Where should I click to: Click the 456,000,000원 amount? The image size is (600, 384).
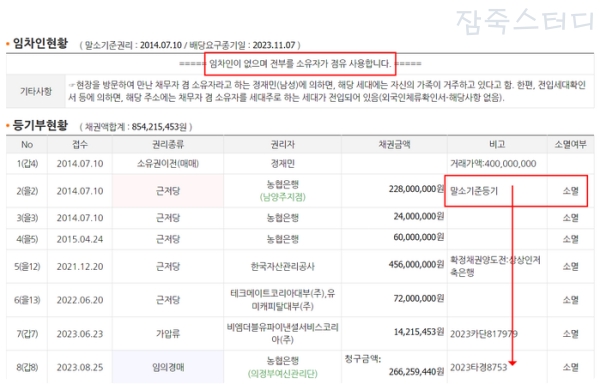[x=416, y=265]
